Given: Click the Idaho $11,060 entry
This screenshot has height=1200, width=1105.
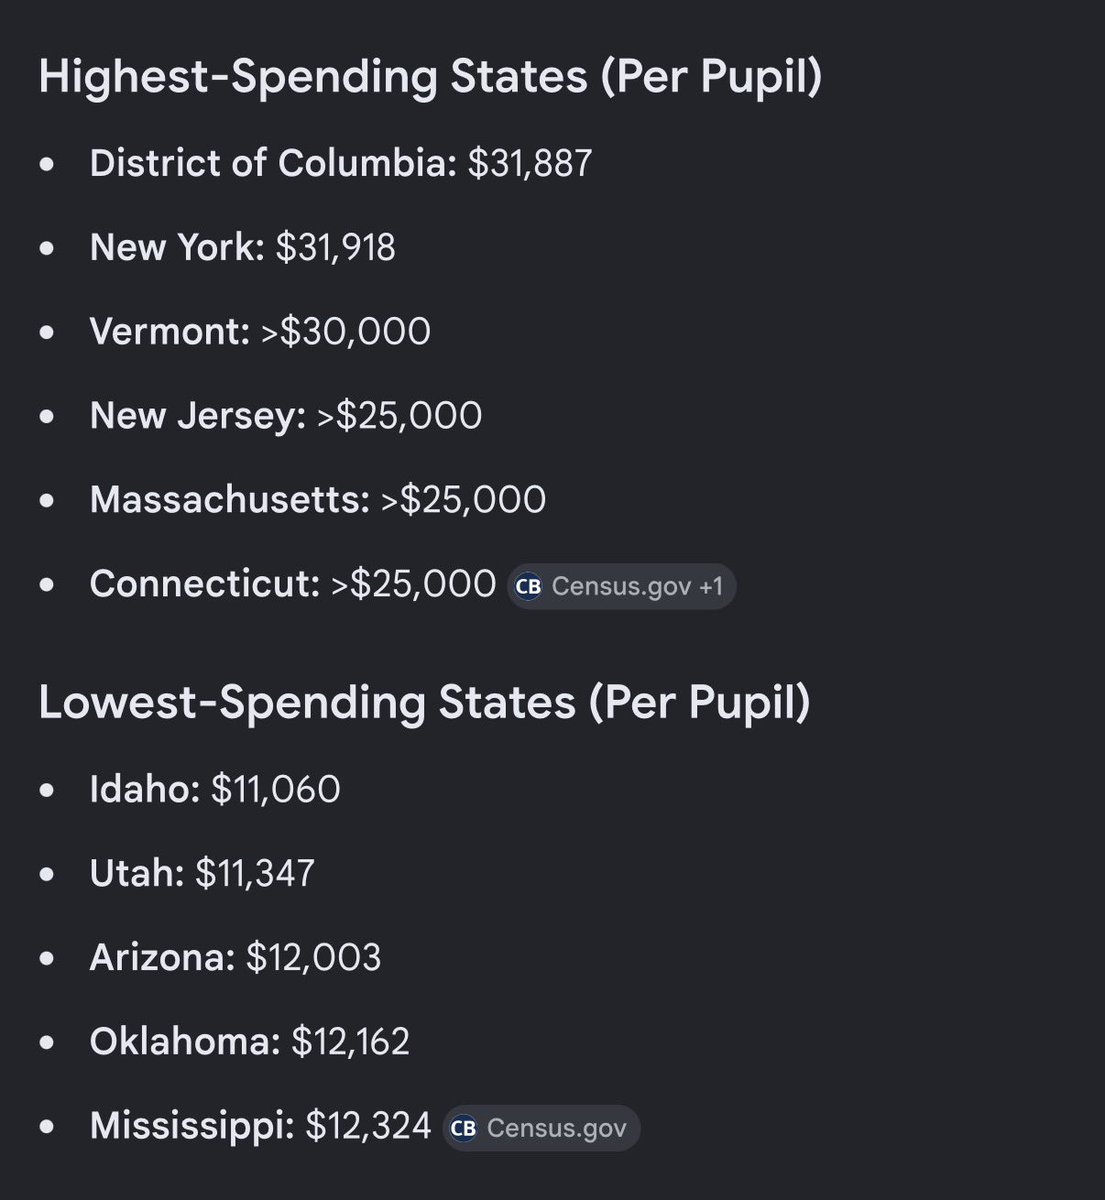Looking at the screenshot, I should 215,789.
